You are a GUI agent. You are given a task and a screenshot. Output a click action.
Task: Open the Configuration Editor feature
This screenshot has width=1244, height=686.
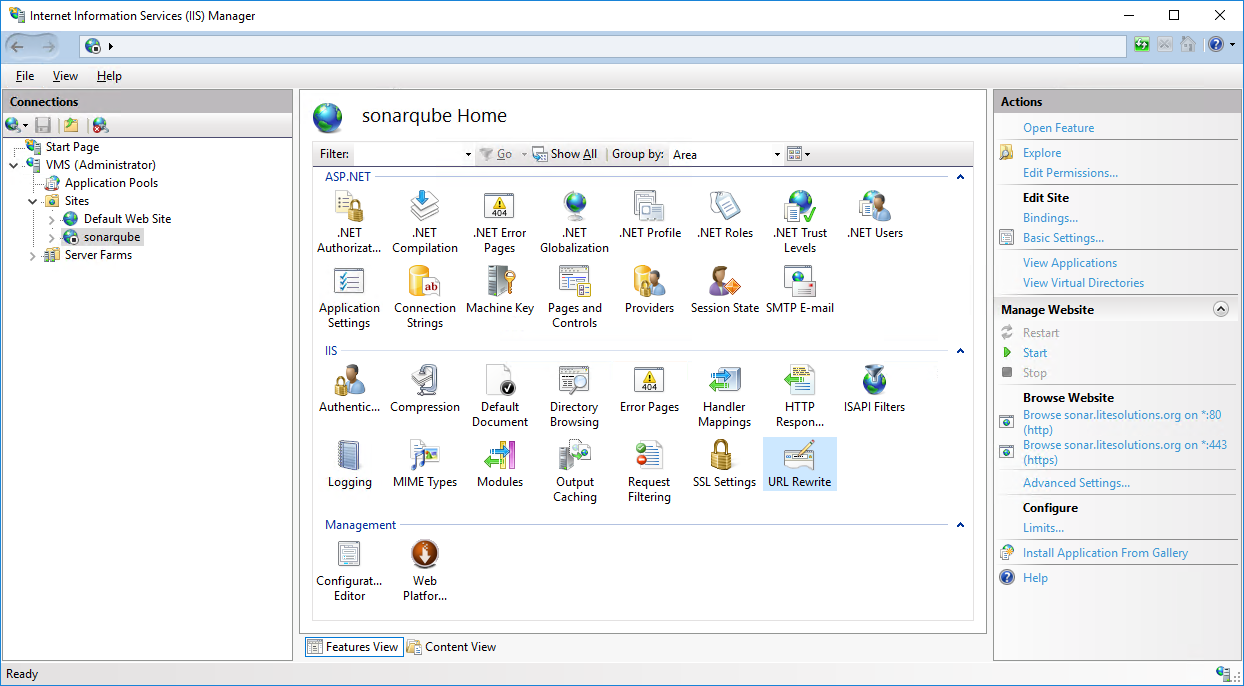point(349,569)
